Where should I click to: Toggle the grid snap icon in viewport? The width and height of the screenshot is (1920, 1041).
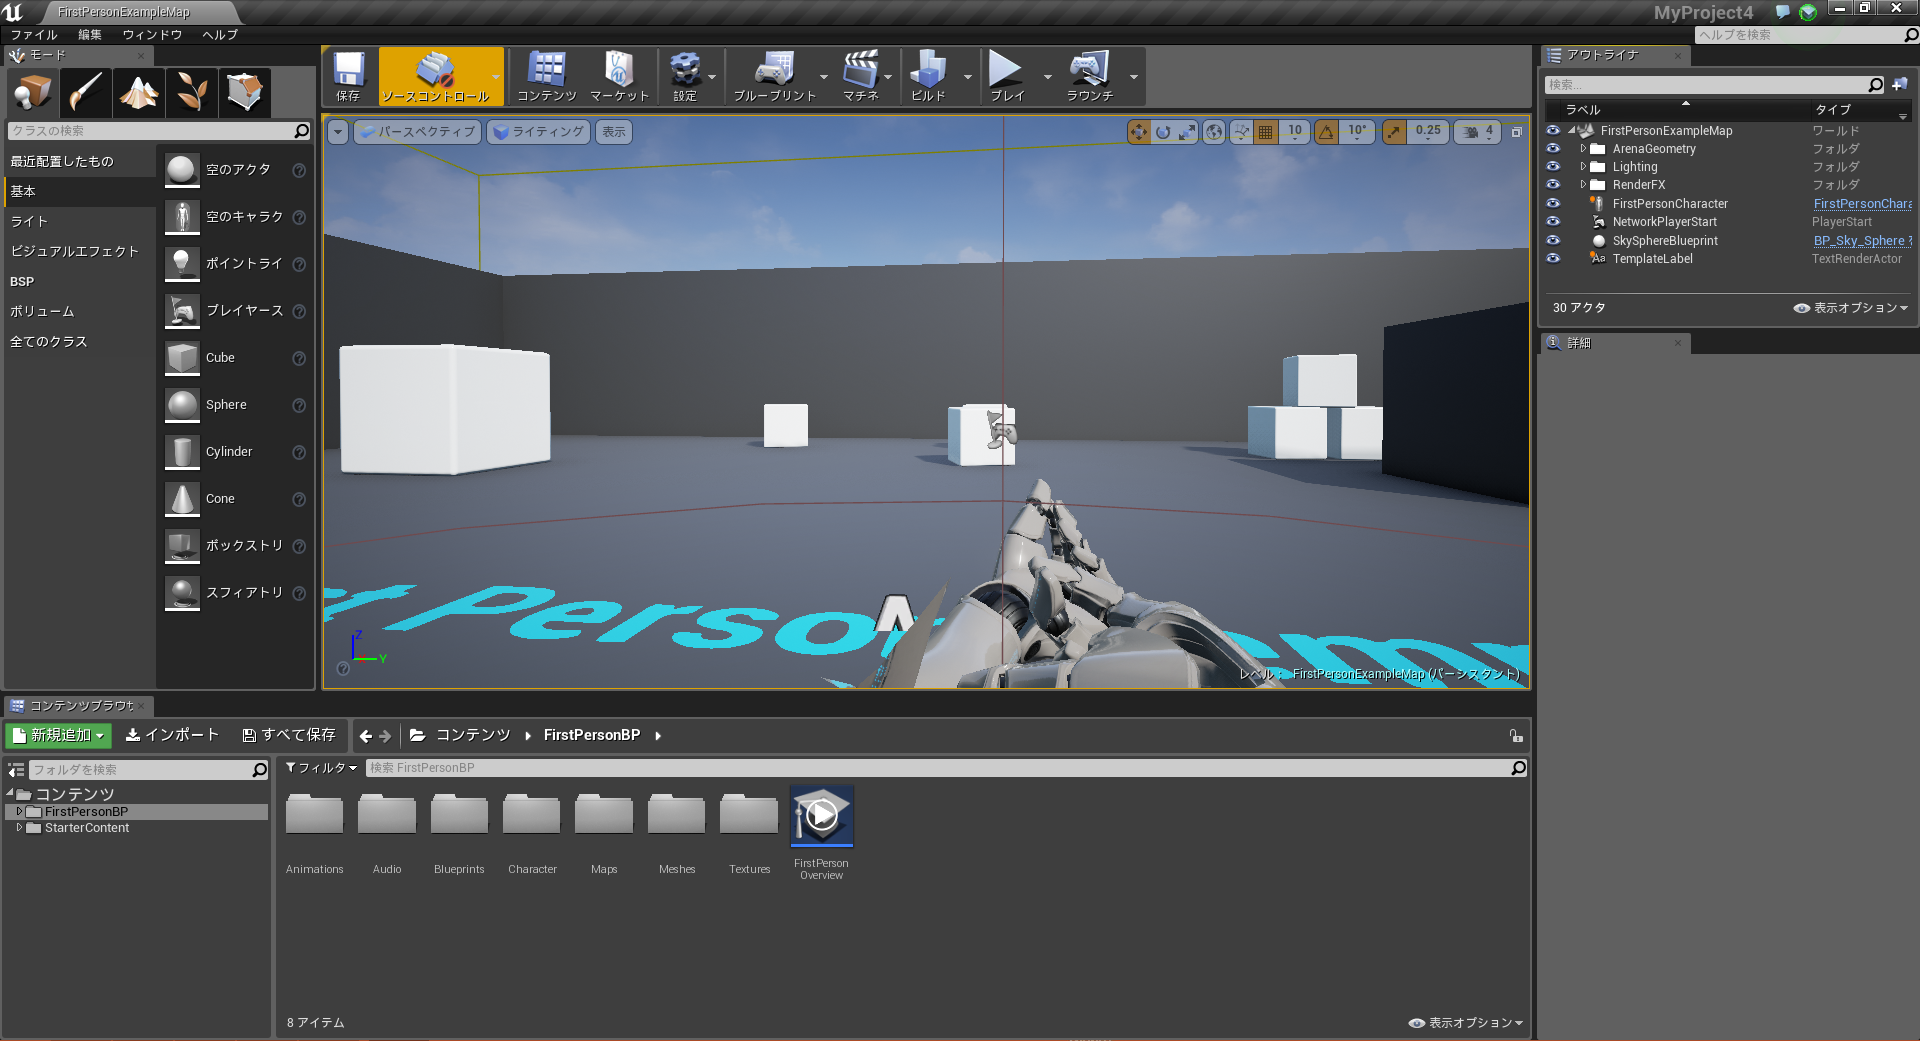1266,132
